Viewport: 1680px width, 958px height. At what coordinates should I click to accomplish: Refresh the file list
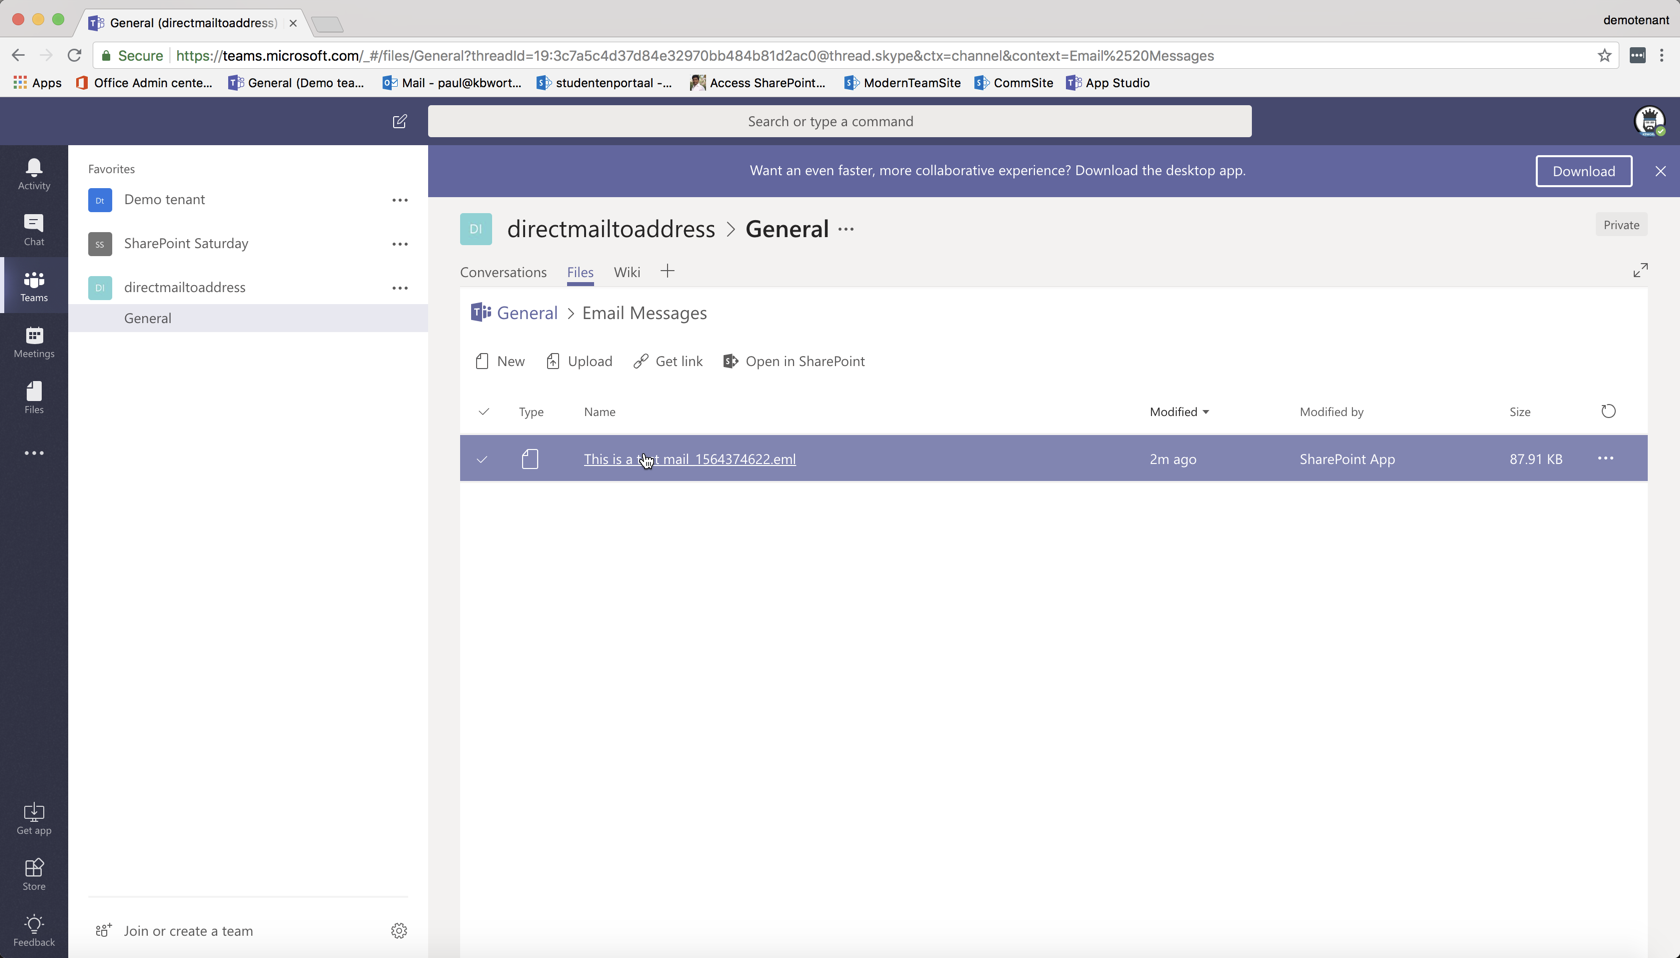(x=1608, y=411)
